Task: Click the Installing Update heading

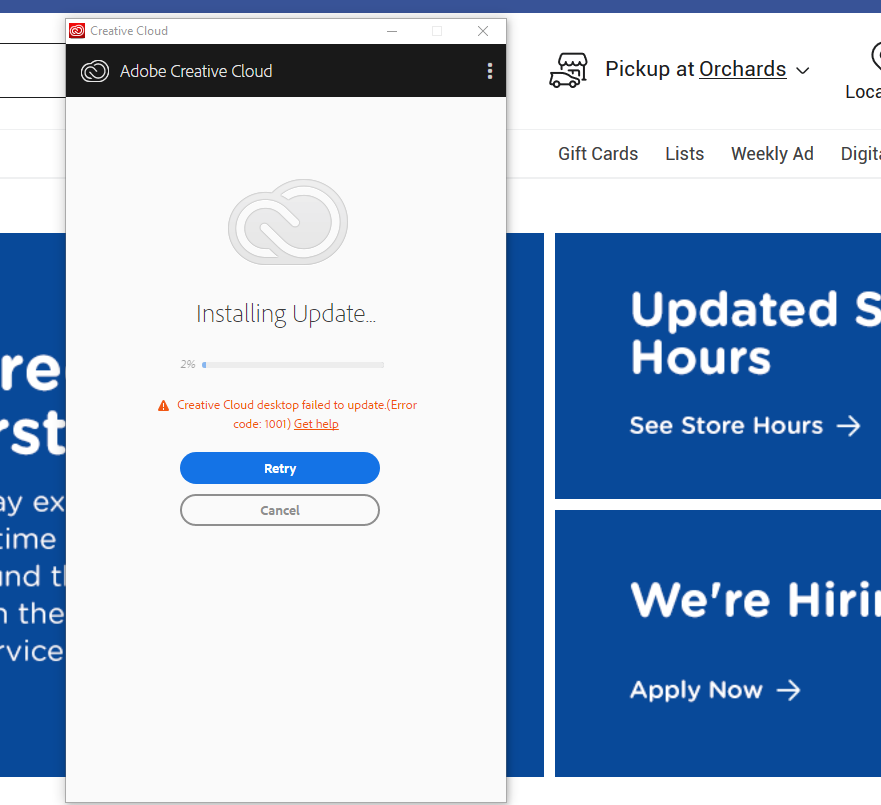Action: coord(286,314)
